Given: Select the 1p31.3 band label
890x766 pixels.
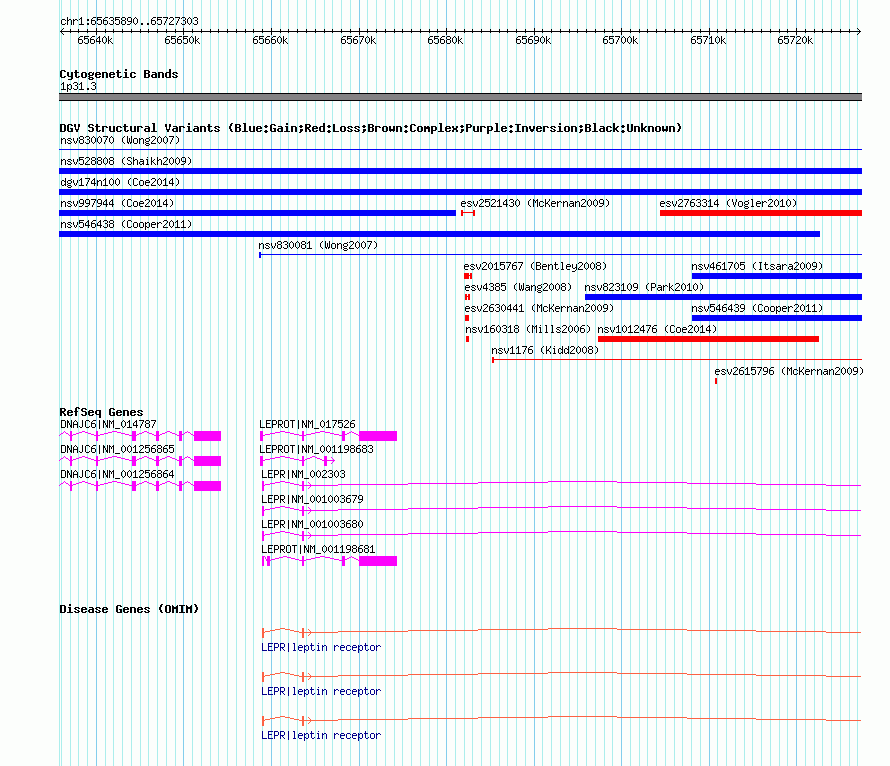Looking at the screenshot, I should (x=78, y=86).
